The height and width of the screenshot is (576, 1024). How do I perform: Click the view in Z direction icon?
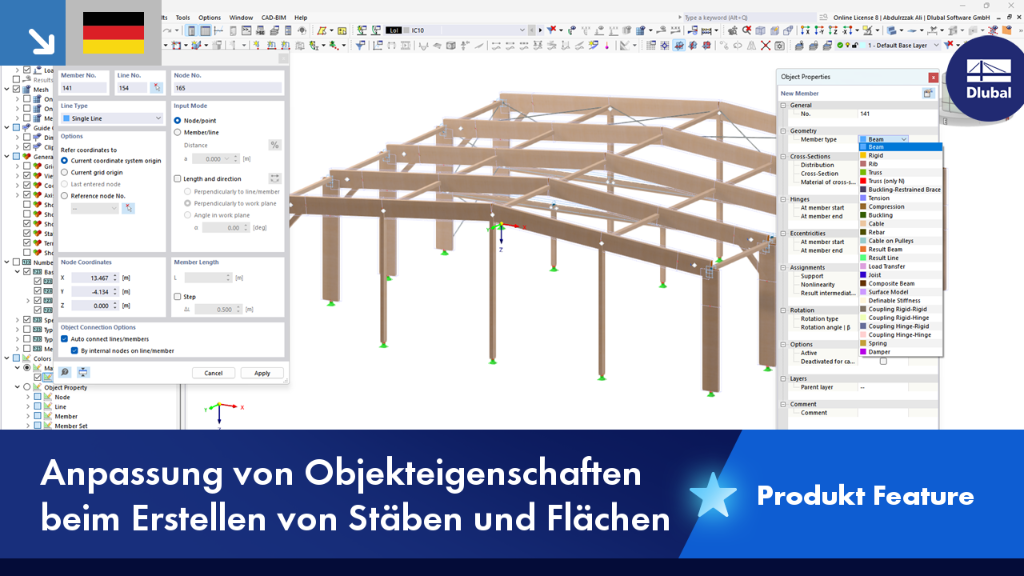[x=833, y=31]
